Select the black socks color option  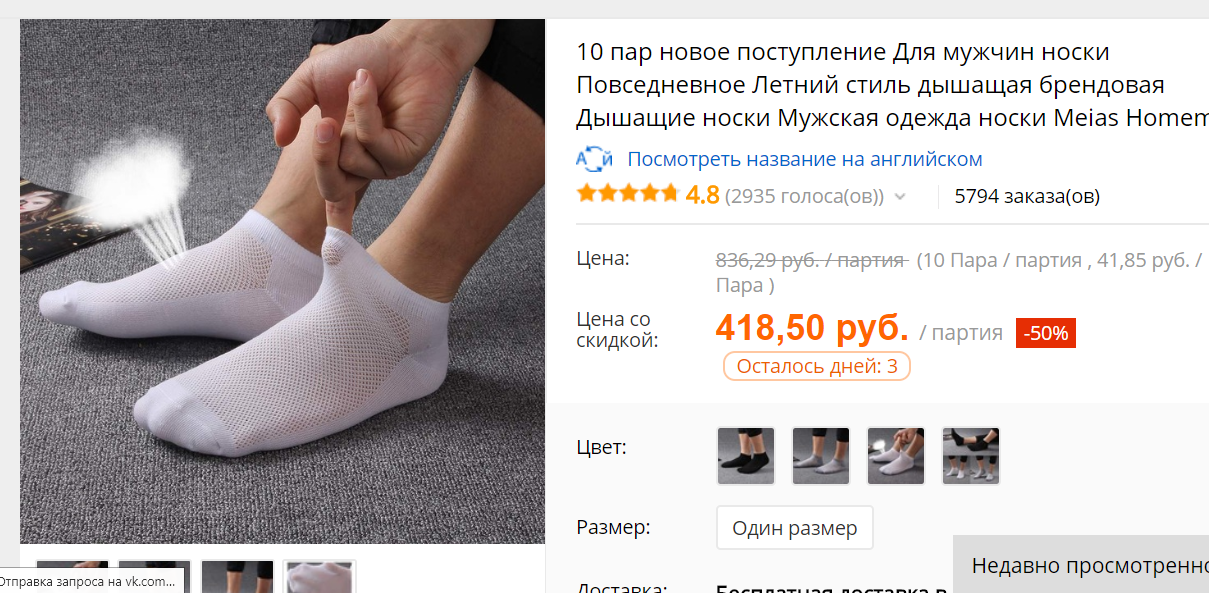(746, 456)
